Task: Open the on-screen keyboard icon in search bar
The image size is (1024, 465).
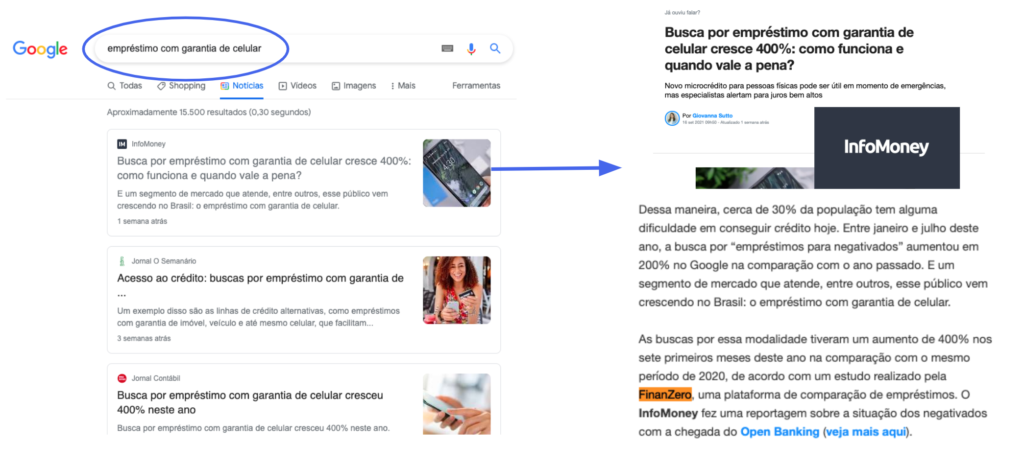Action: pos(447,49)
